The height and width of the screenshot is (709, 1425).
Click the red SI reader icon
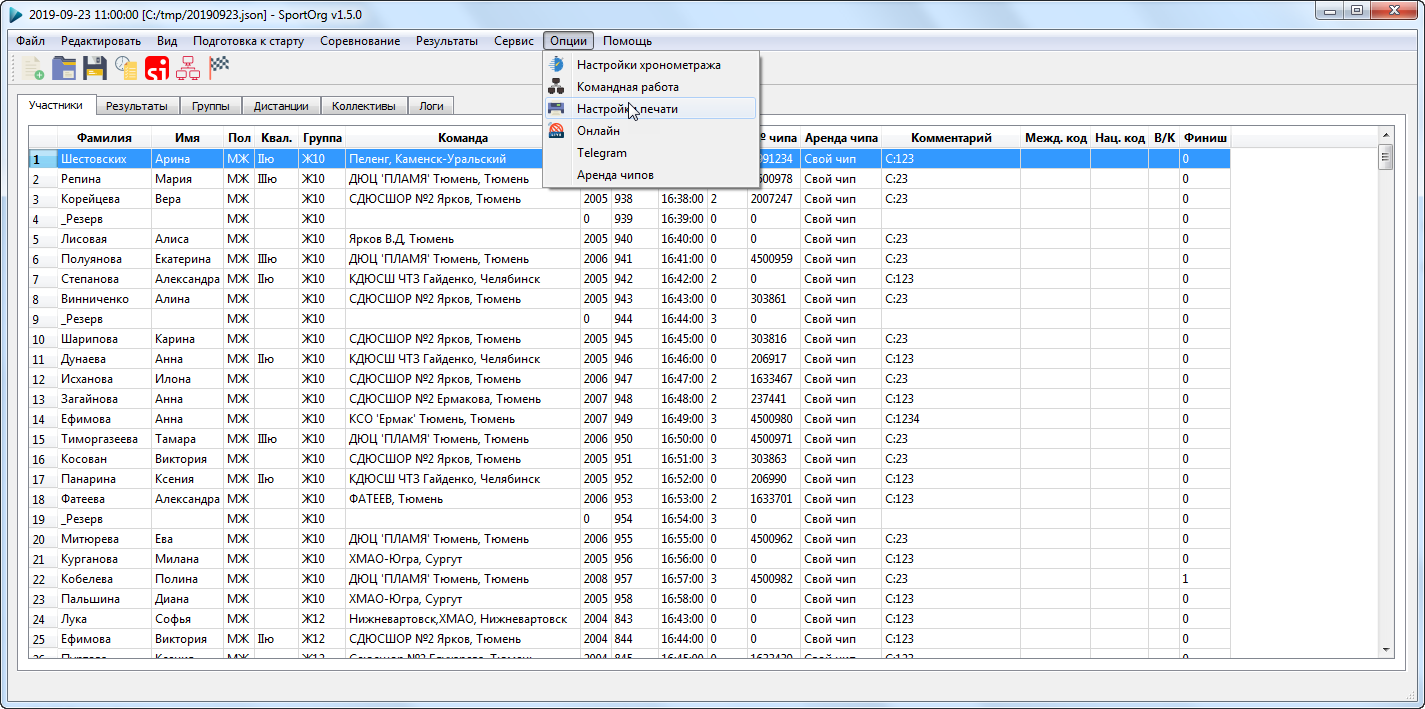157,68
